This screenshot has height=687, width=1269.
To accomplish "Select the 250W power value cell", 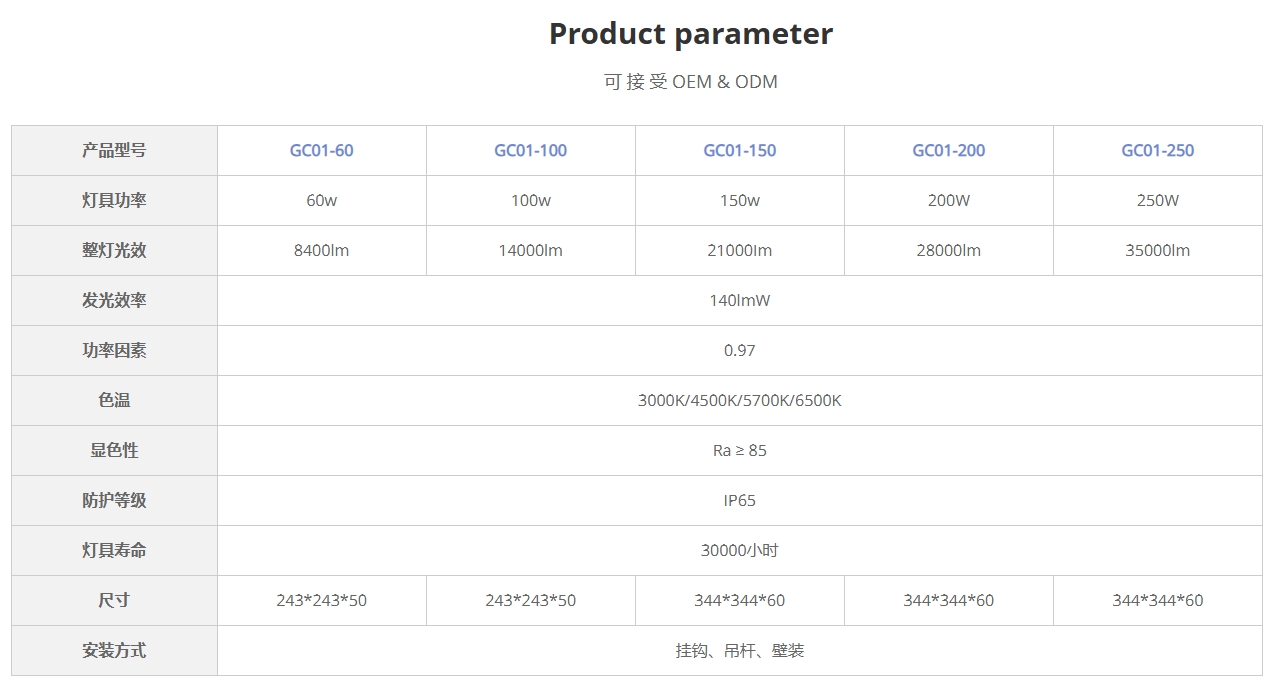I will click(x=1157, y=200).
